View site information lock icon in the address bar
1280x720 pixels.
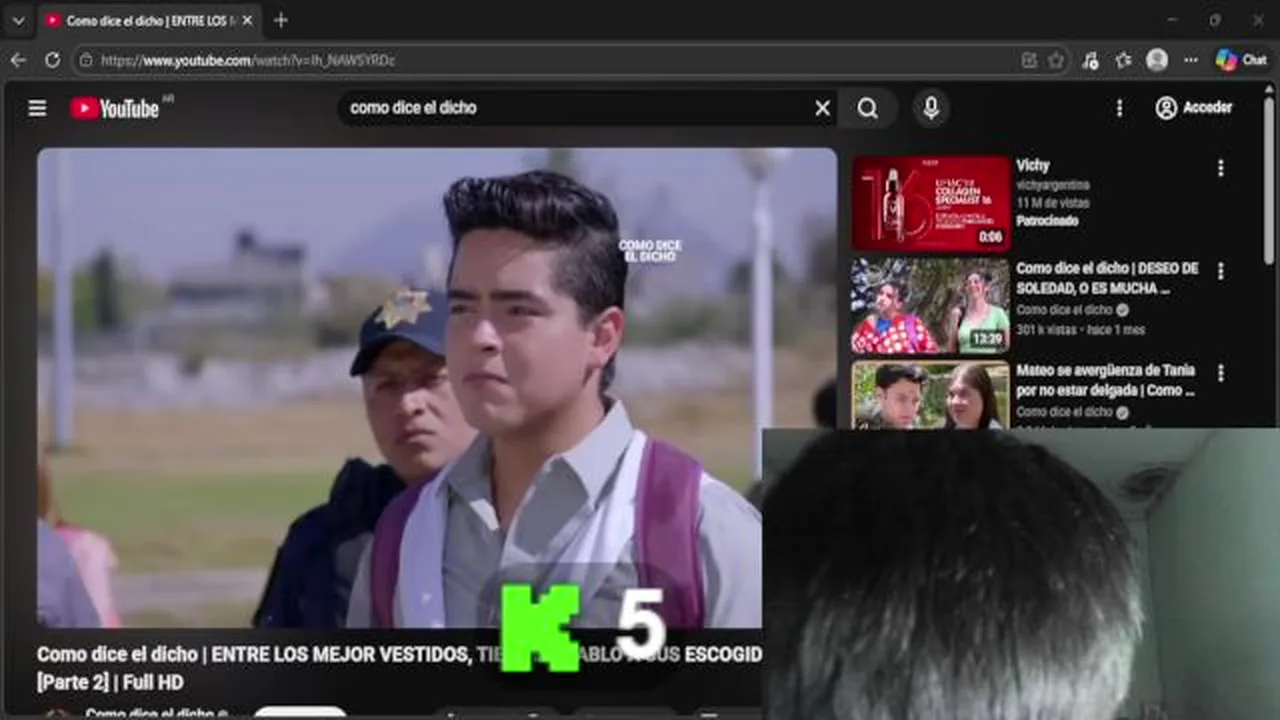(x=86, y=60)
